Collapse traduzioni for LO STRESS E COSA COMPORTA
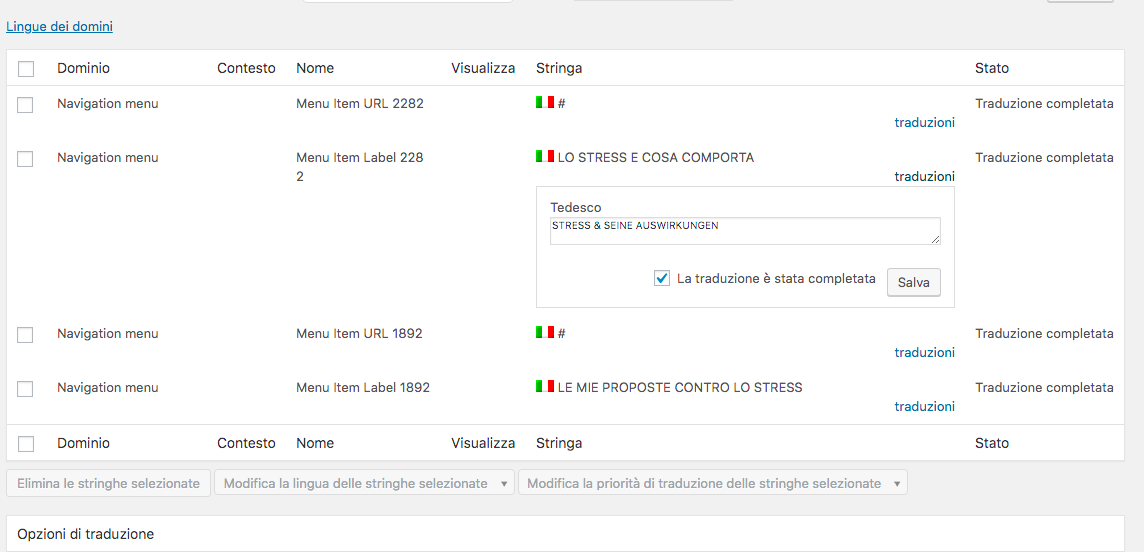This screenshot has width=1144, height=552. click(924, 177)
